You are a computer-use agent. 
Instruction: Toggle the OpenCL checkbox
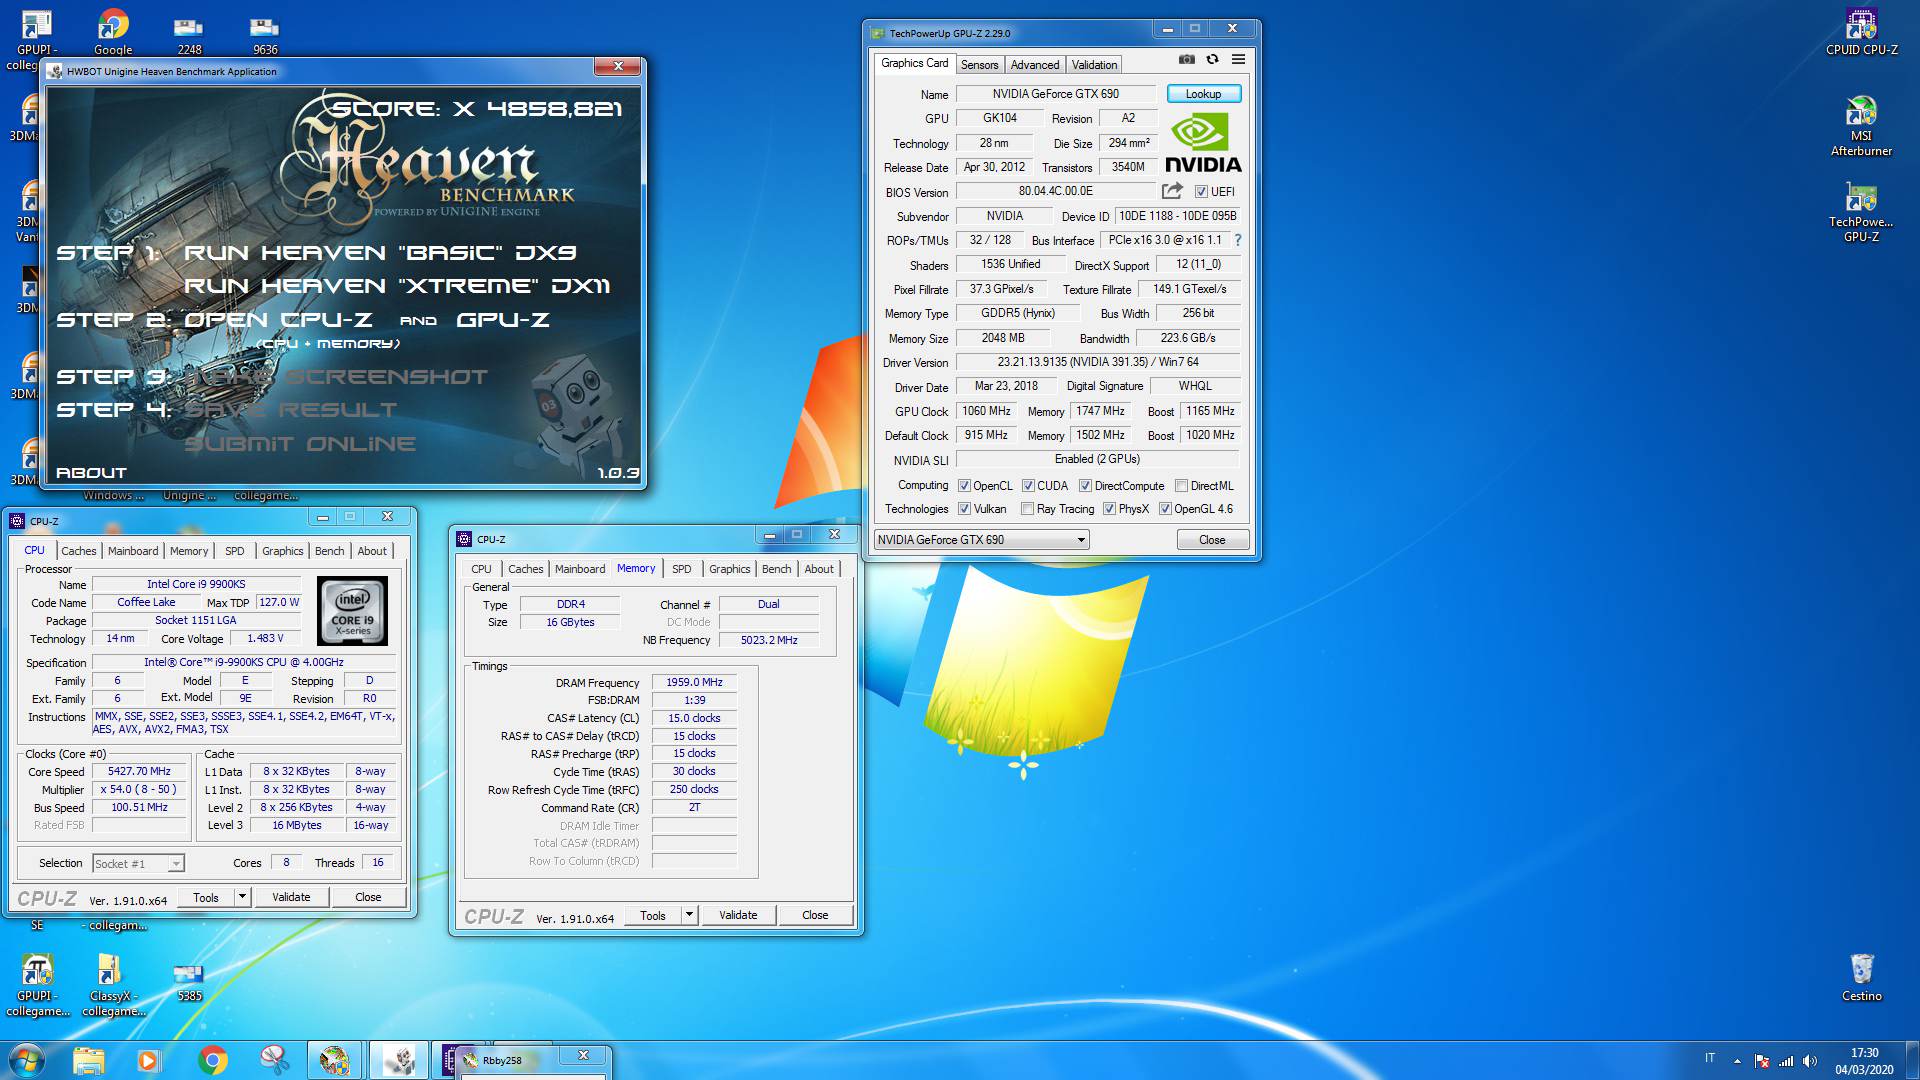[x=964, y=486]
